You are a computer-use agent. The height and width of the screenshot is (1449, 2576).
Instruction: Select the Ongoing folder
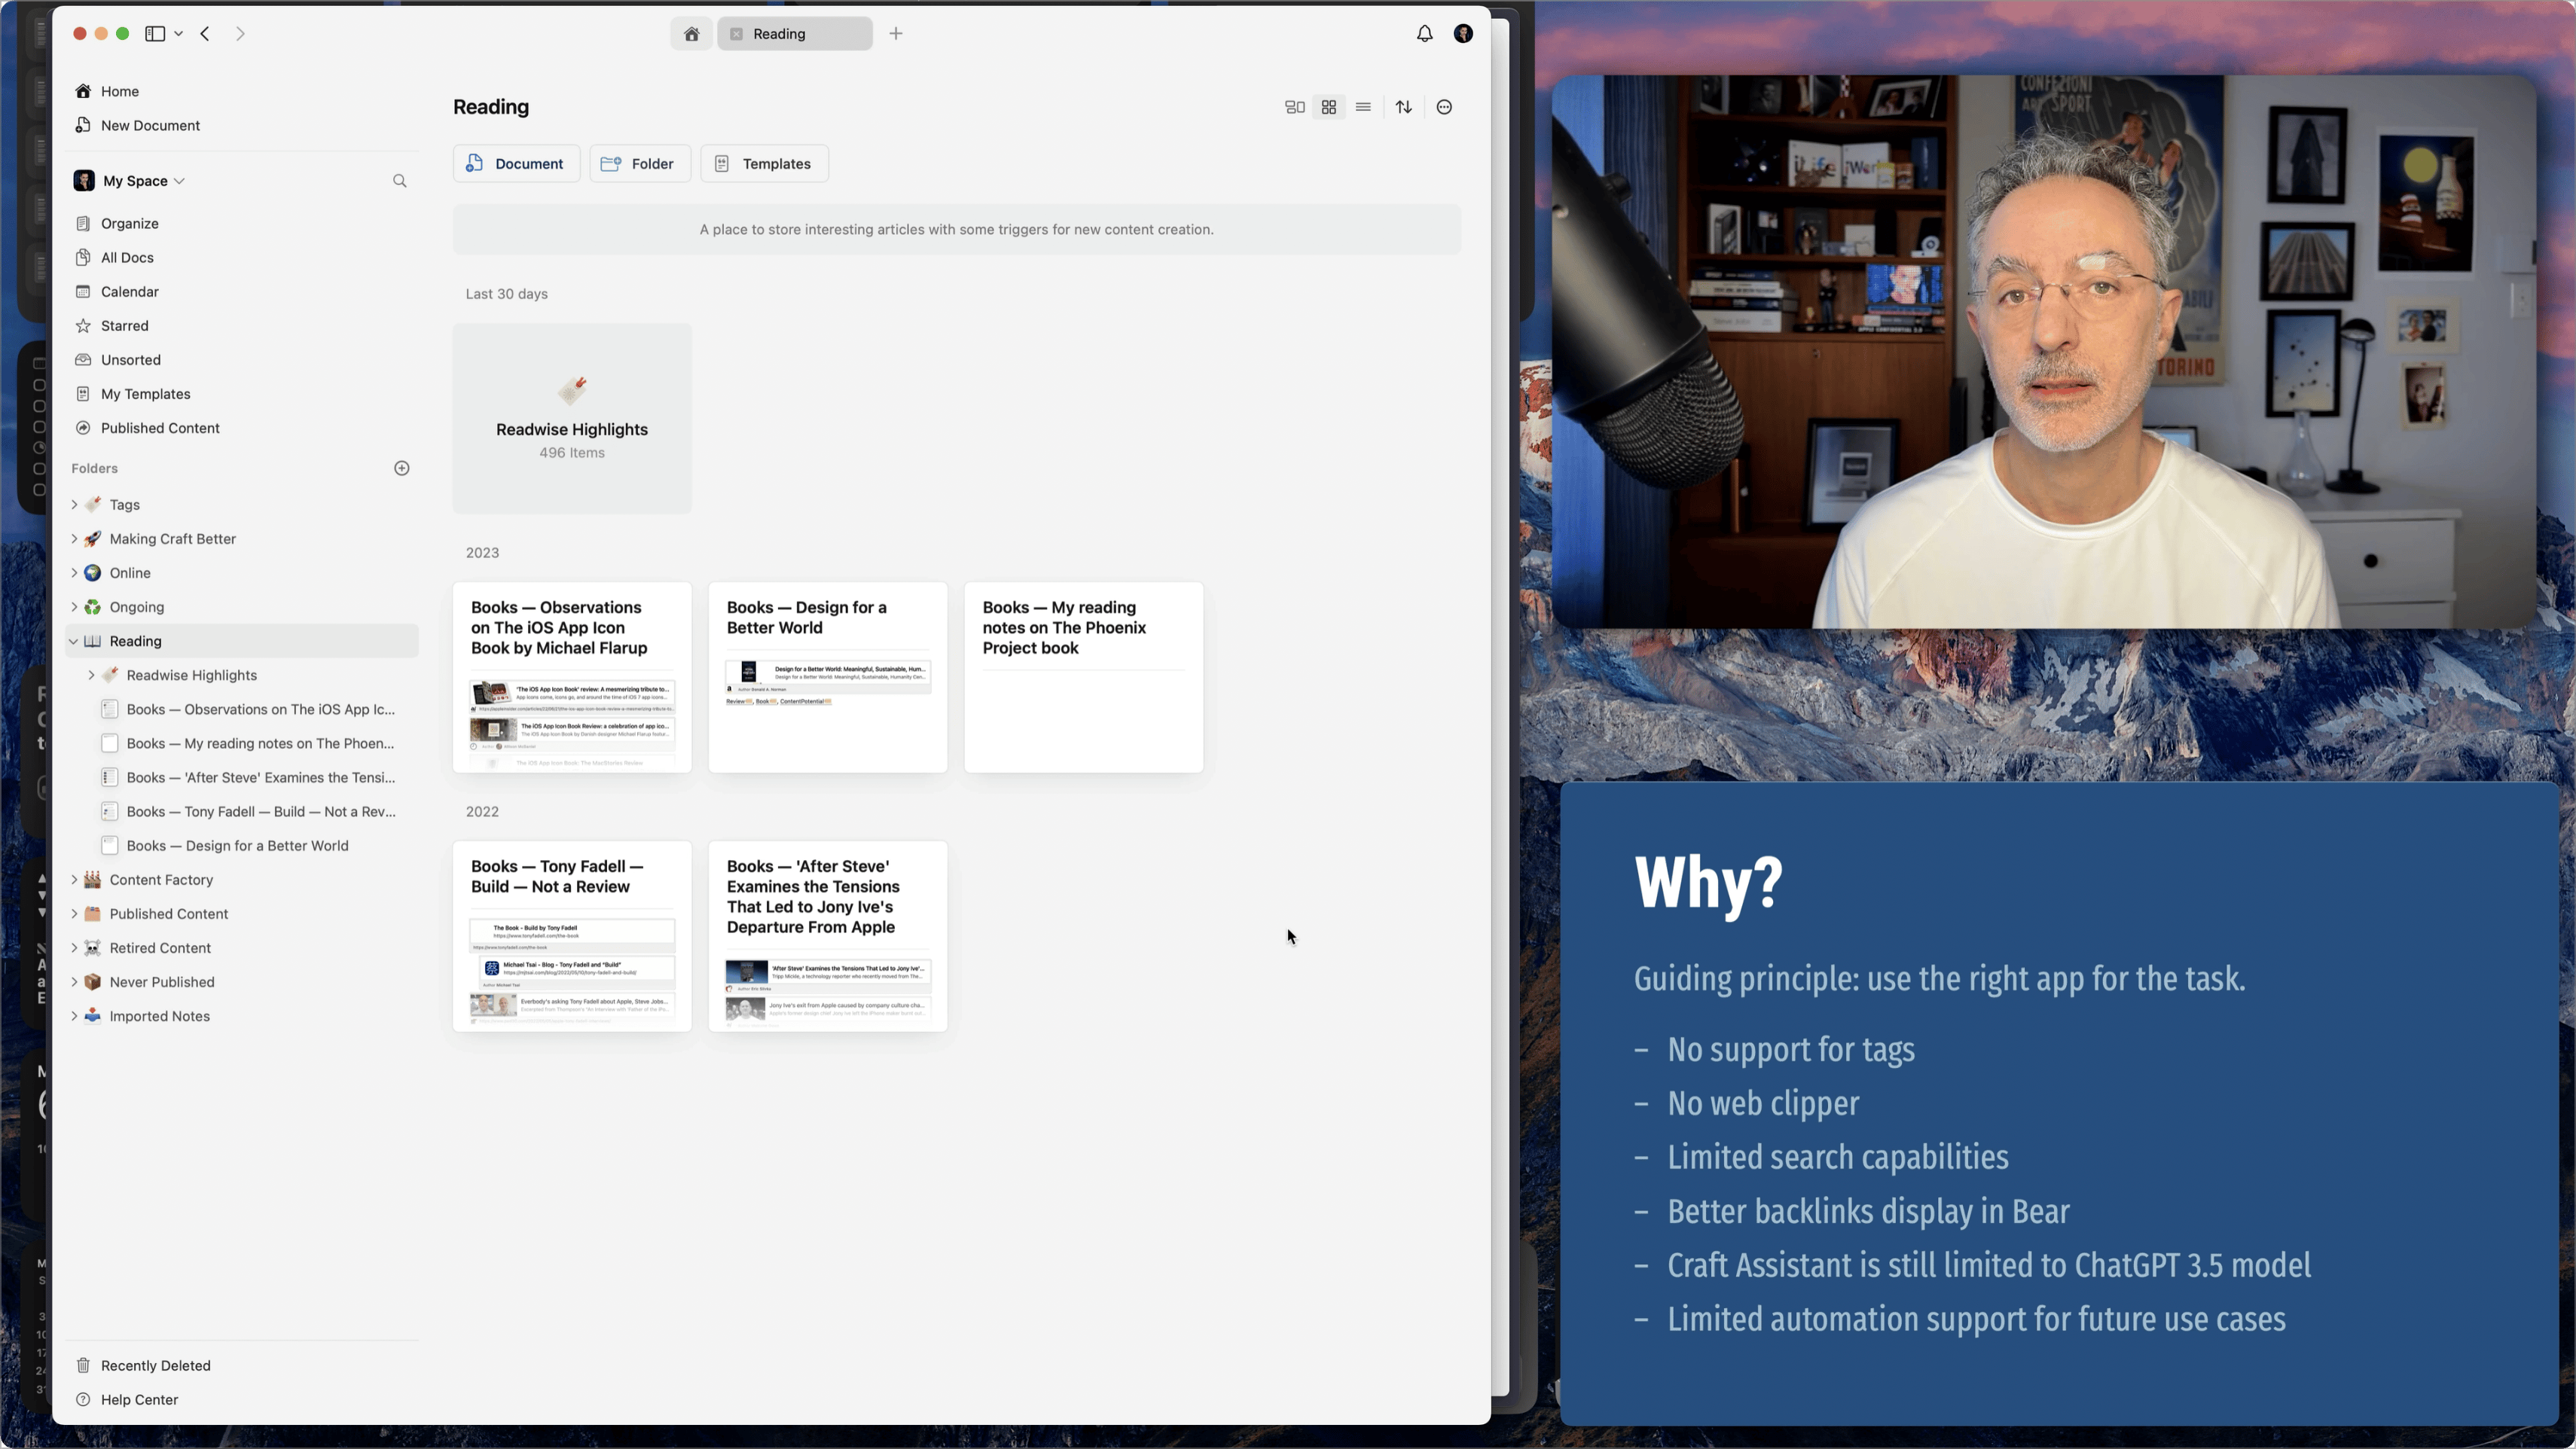click(x=242, y=606)
